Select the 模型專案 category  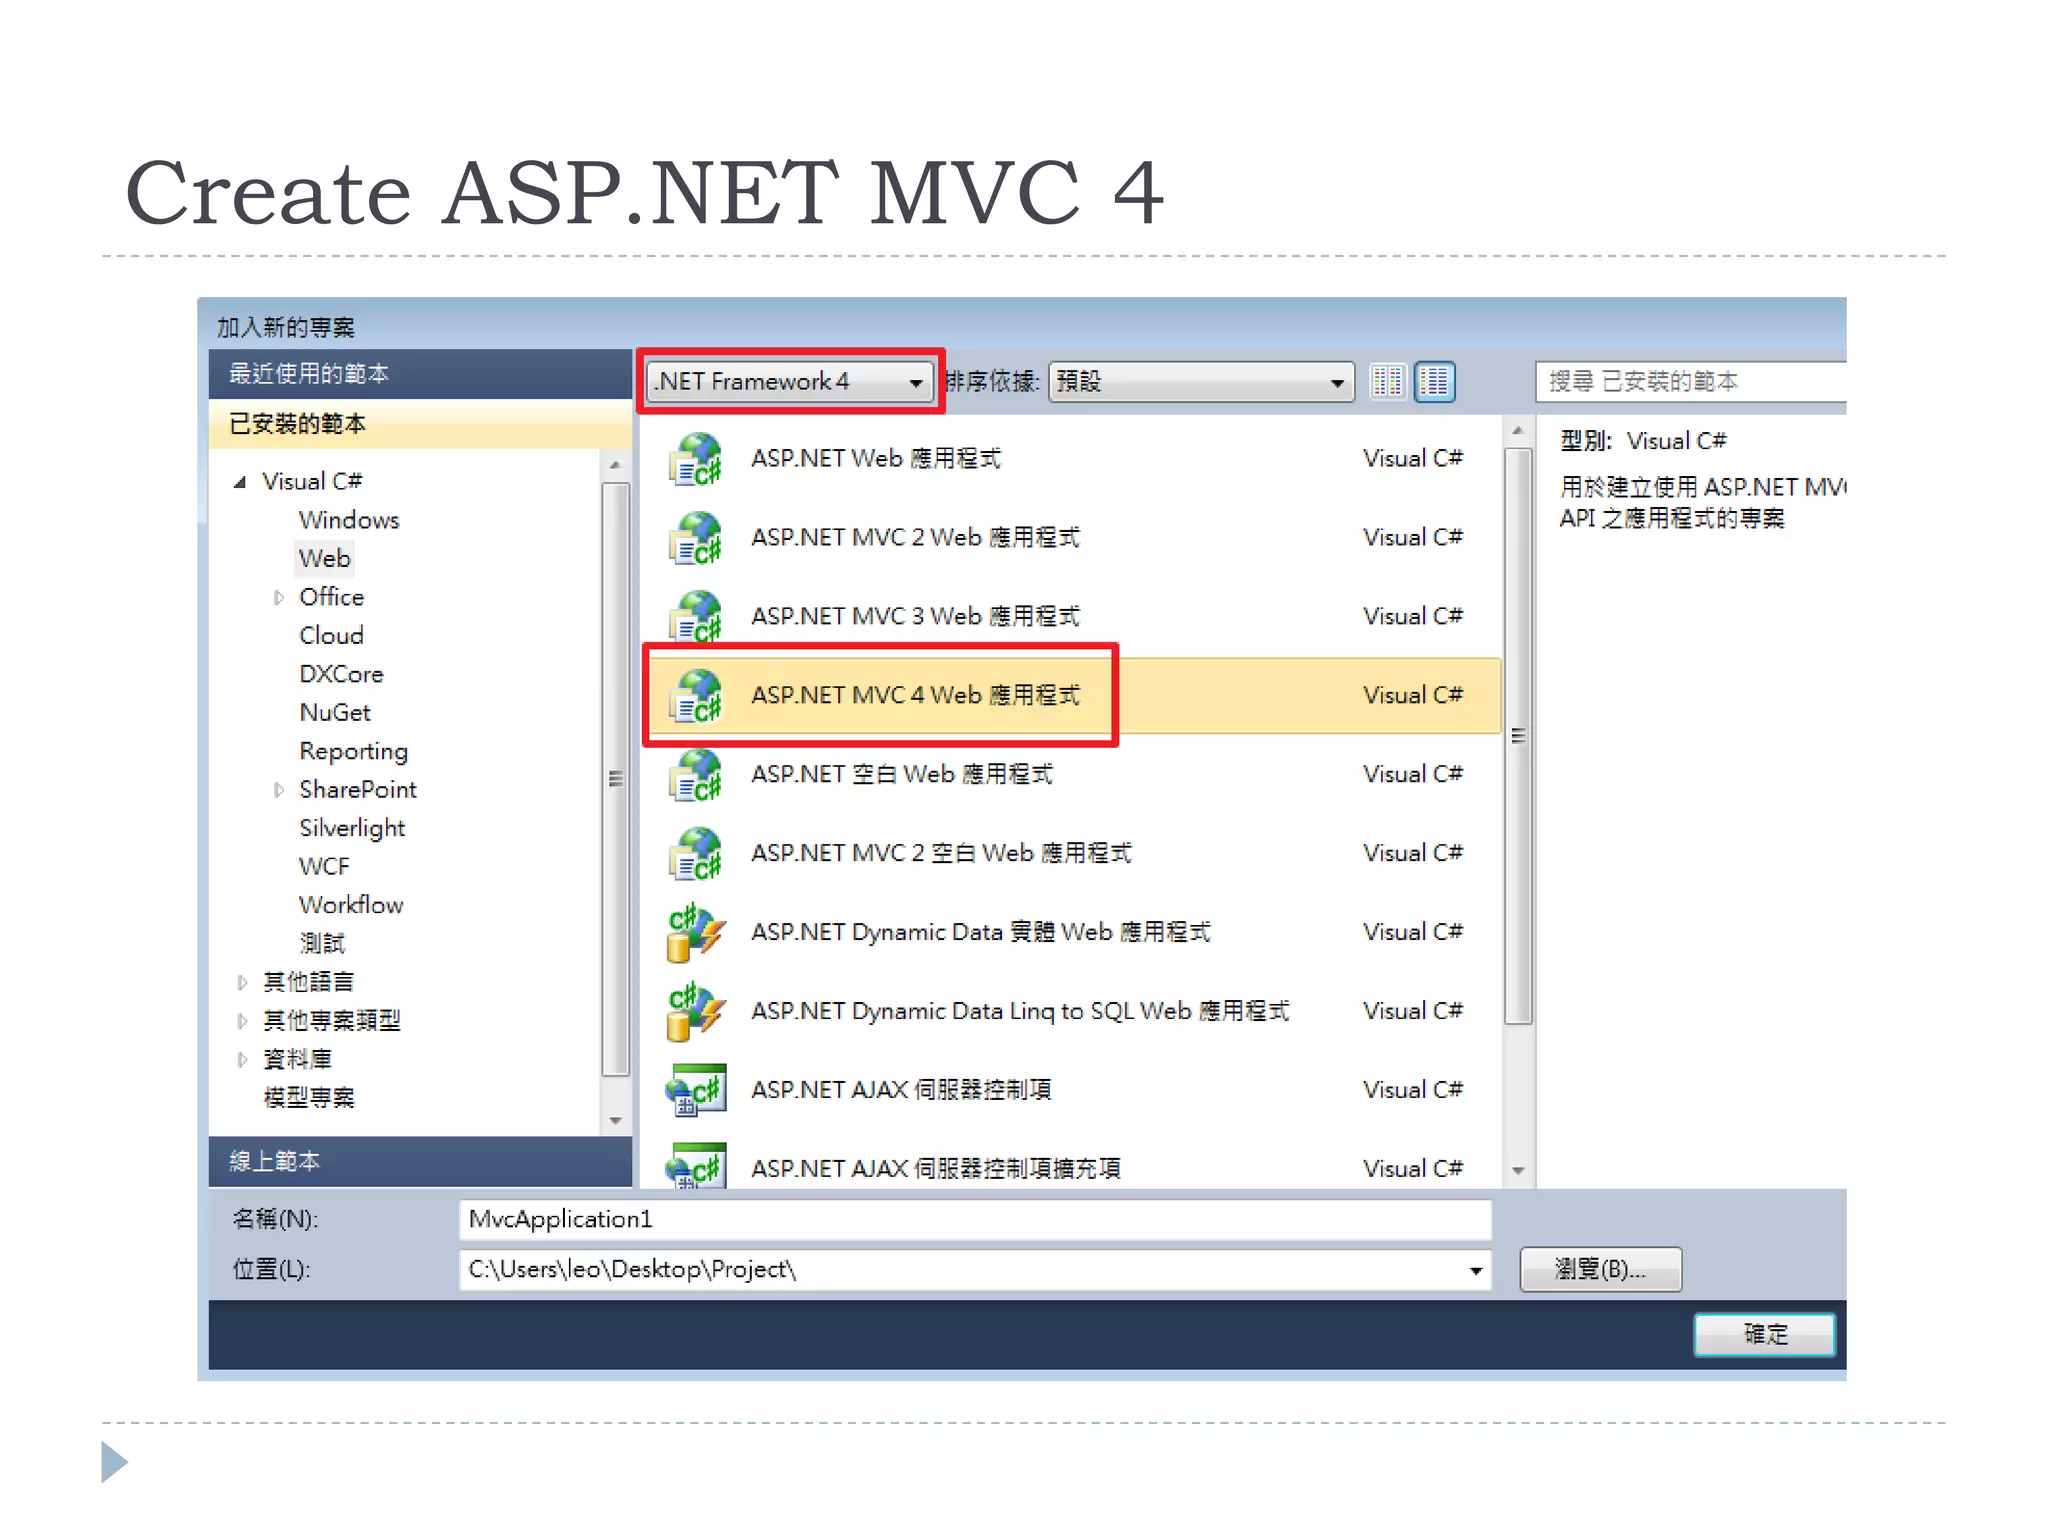309,1098
